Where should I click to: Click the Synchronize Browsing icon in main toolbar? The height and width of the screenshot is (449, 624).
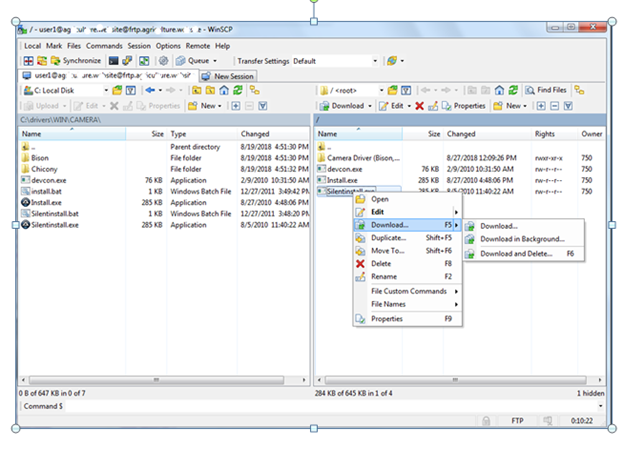tap(144, 61)
